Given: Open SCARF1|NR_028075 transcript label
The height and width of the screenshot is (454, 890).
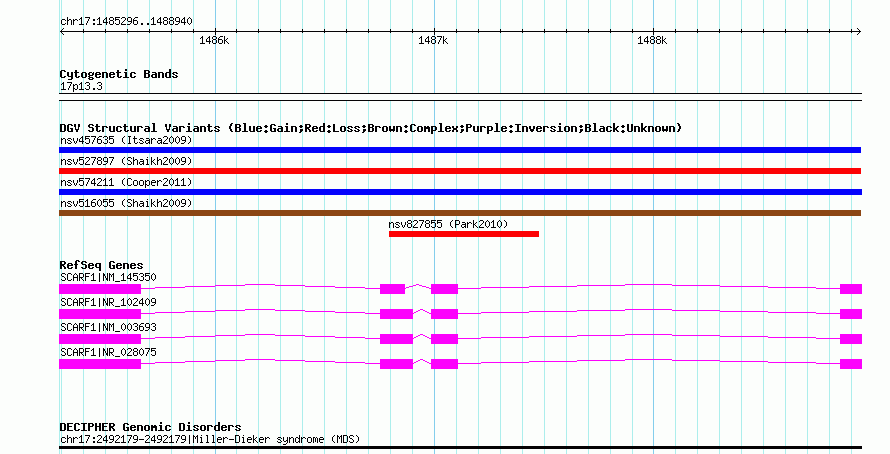Looking at the screenshot, I should (x=108, y=352).
